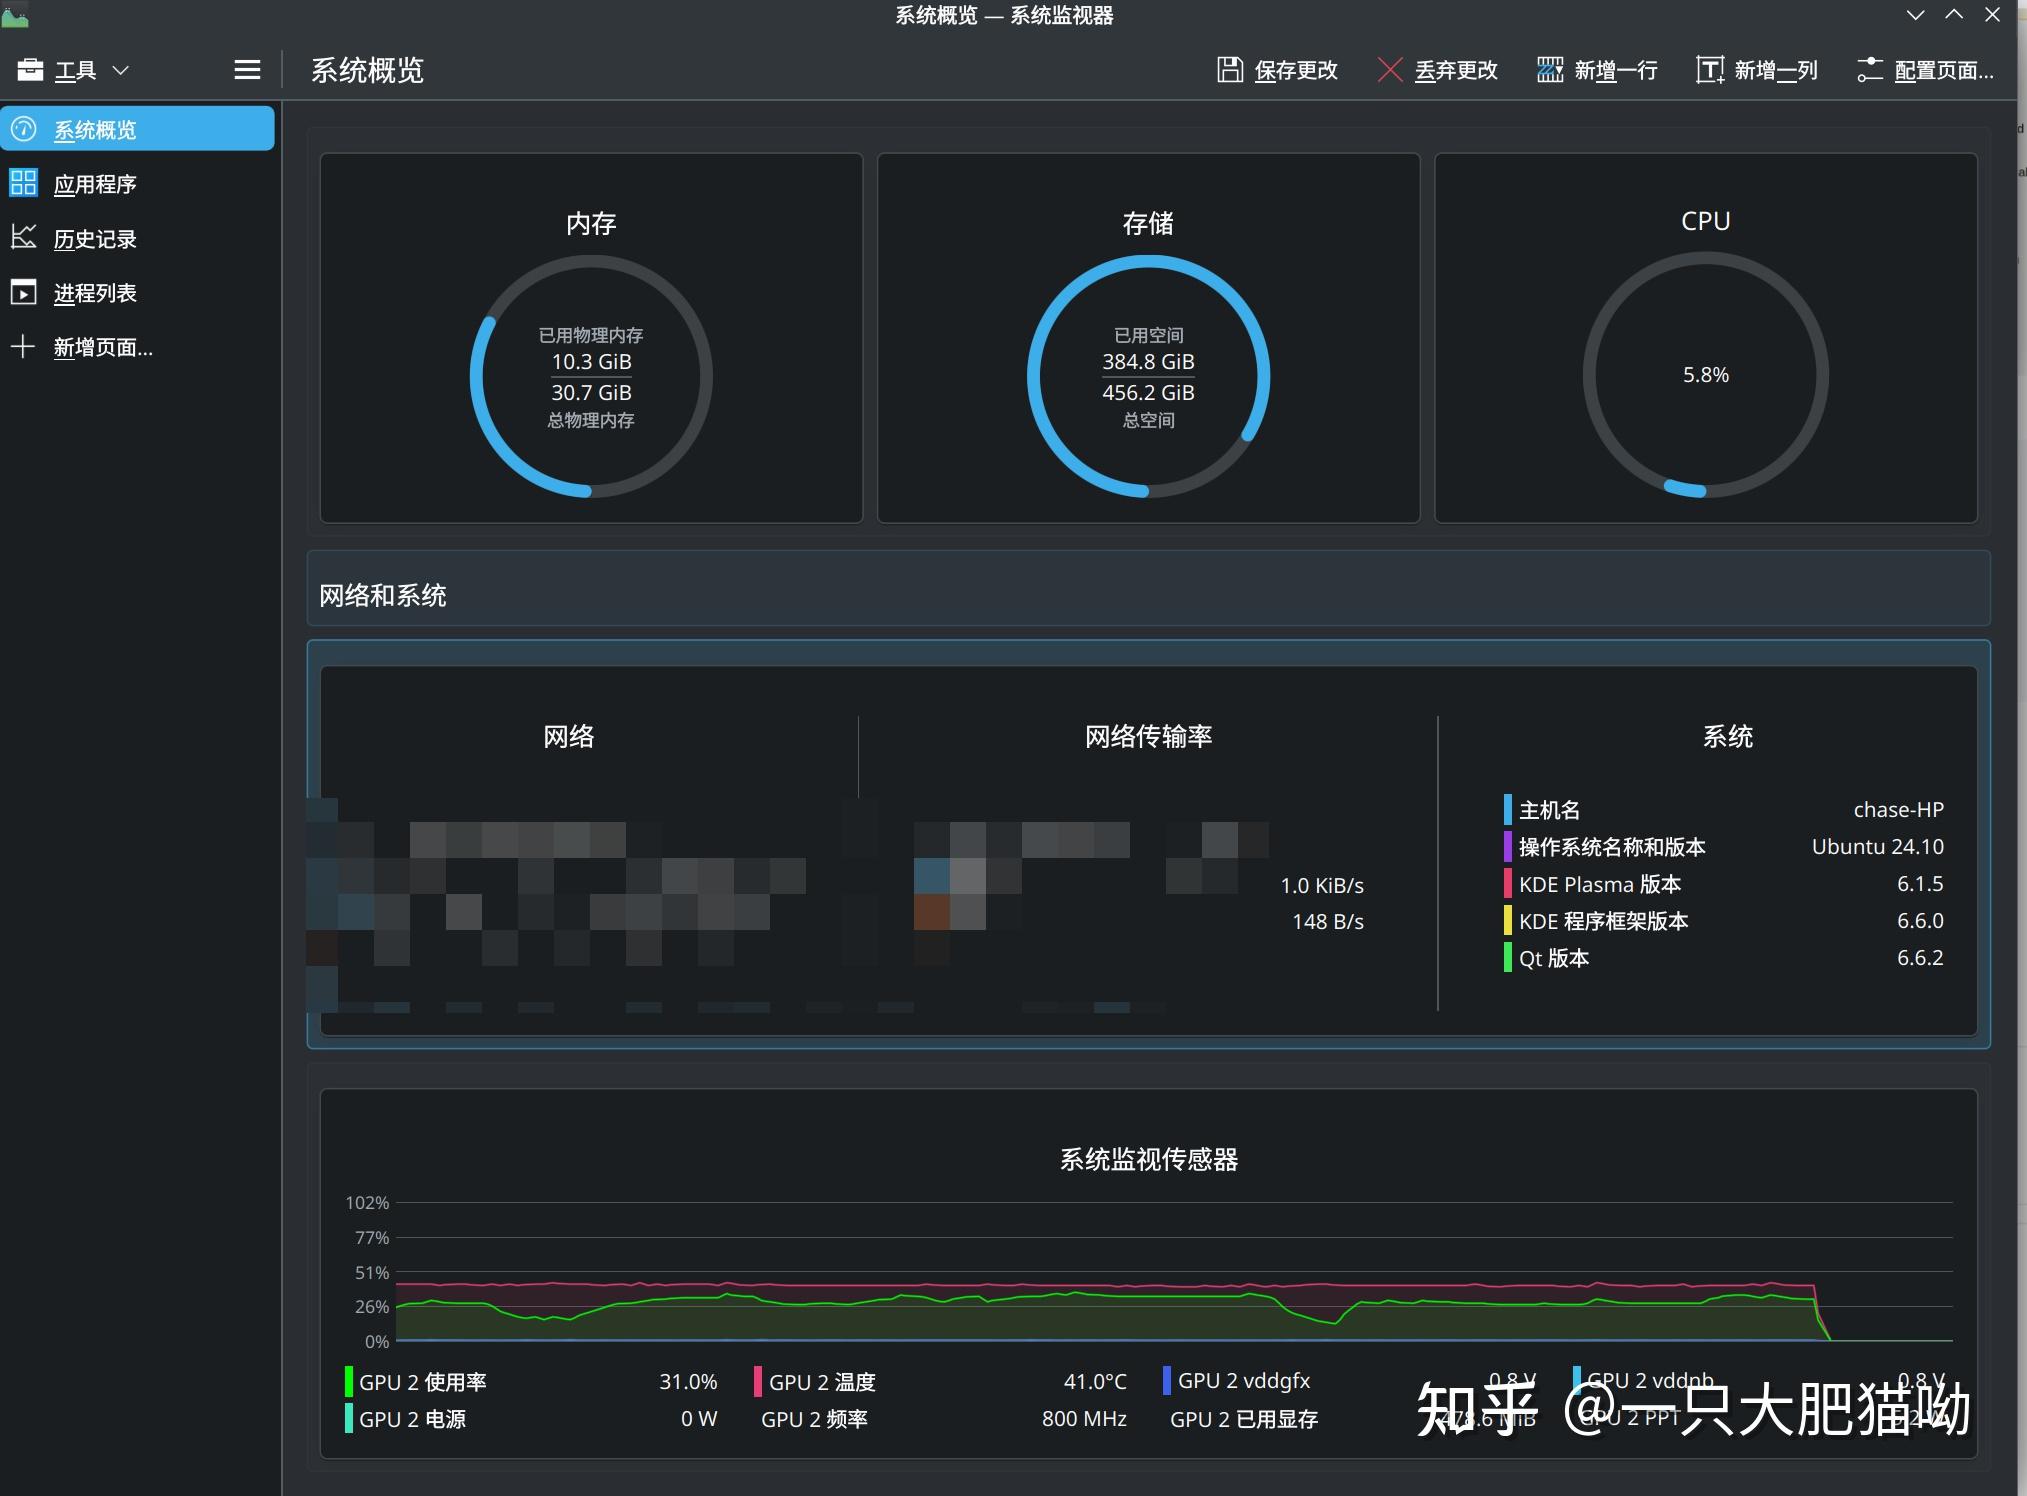Select the 内存 usage gauge
This screenshot has width=2027, height=1496.
(x=590, y=375)
